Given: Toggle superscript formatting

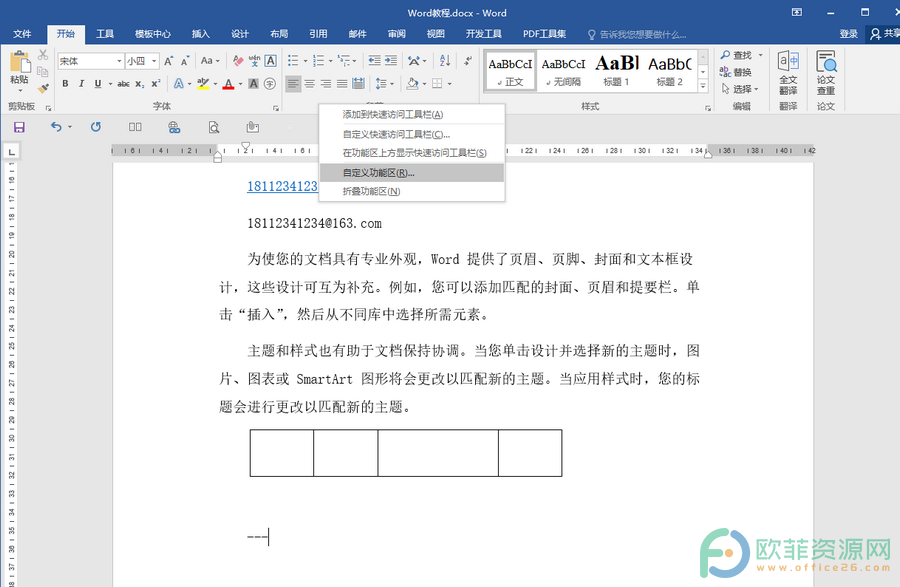Looking at the screenshot, I should tap(156, 84).
